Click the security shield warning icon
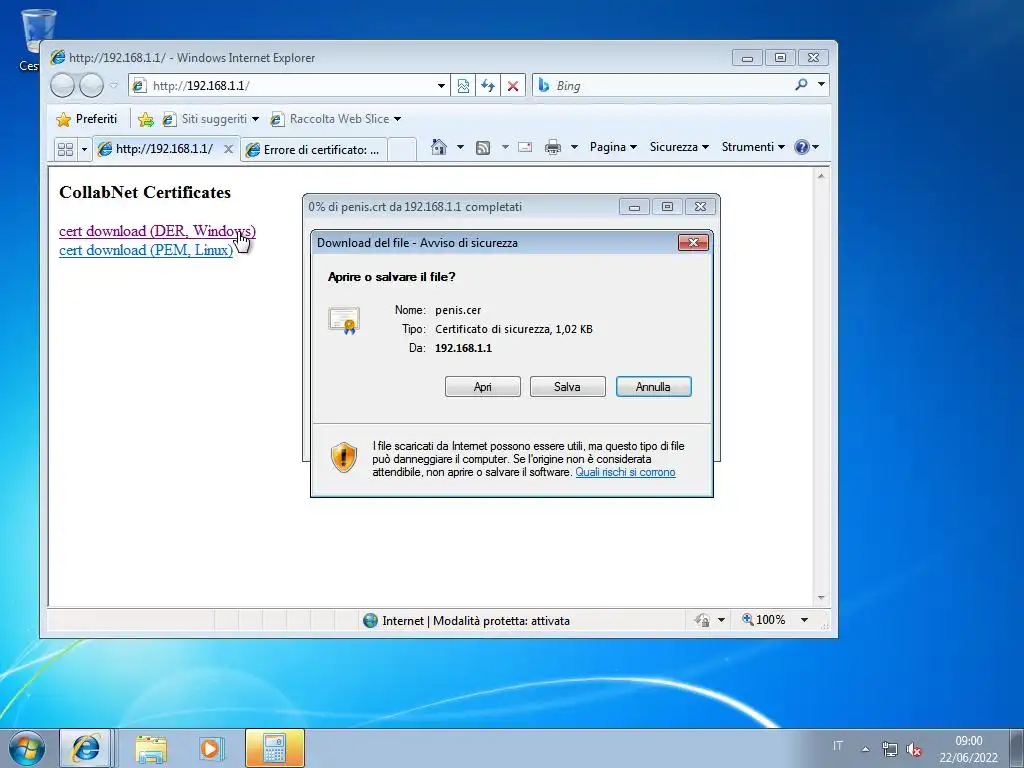1024x768 pixels. click(344, 457)
